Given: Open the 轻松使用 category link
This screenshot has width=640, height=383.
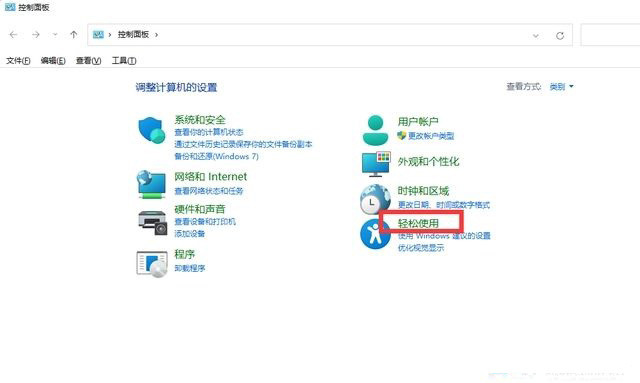Looking at the screenshot, I should click(x=418, y=223).
